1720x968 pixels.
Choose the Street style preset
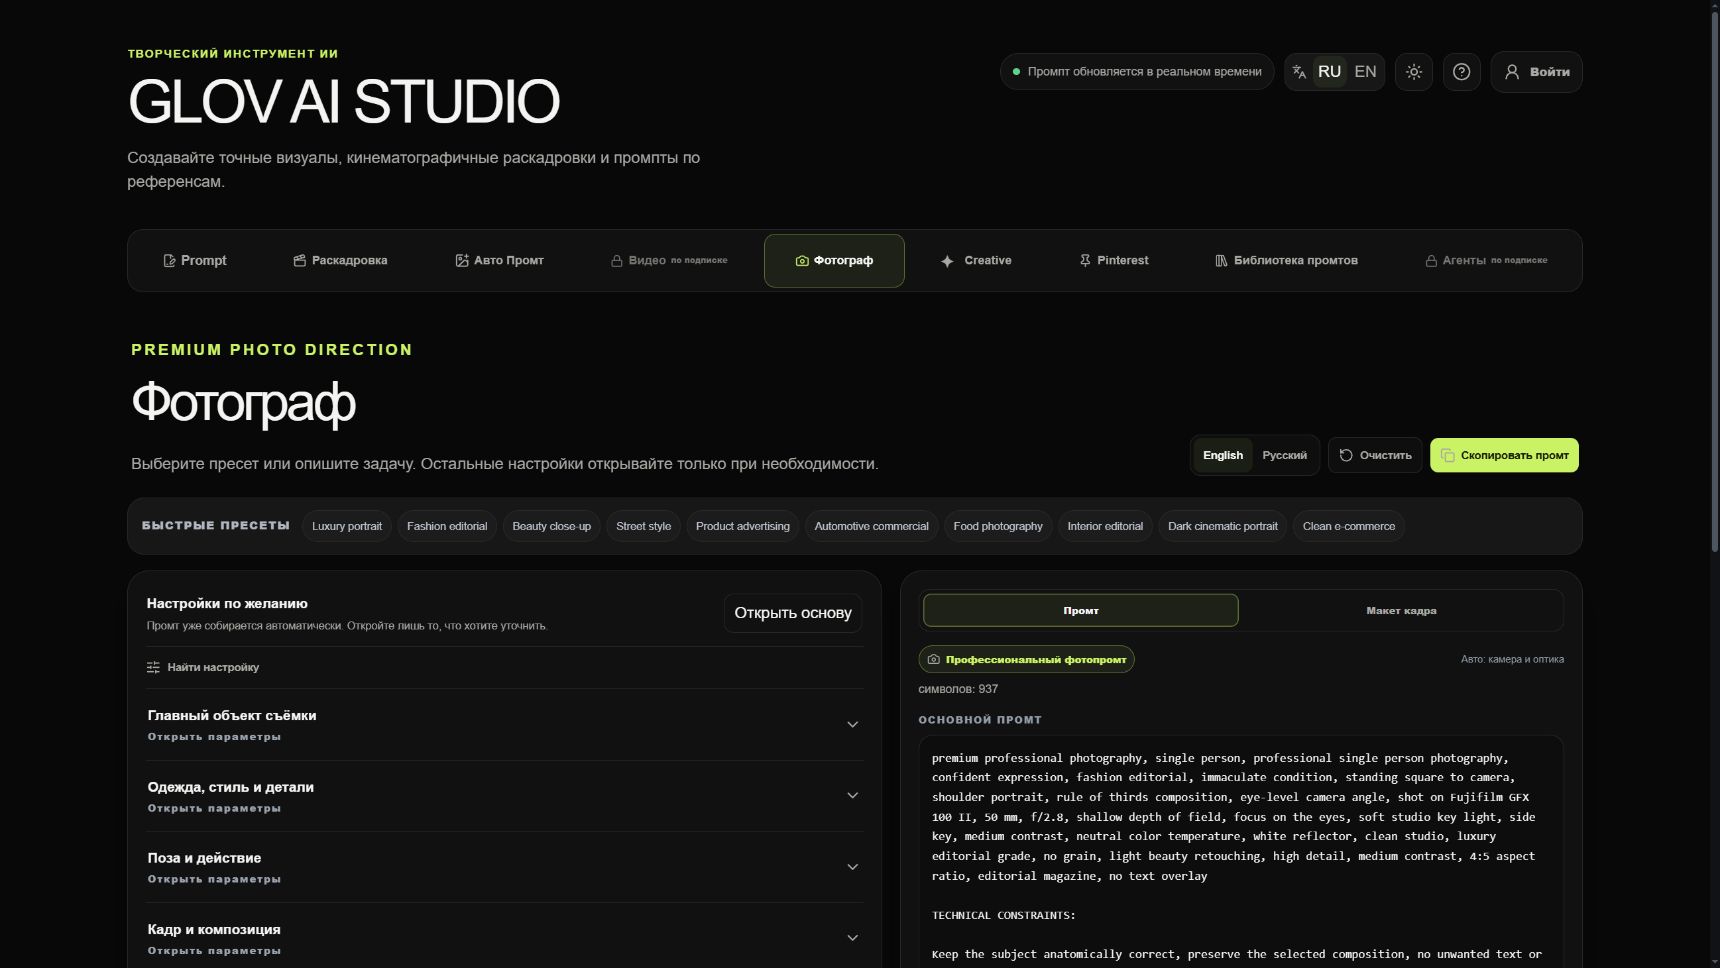pyautogui.click(x=643, y=526)
